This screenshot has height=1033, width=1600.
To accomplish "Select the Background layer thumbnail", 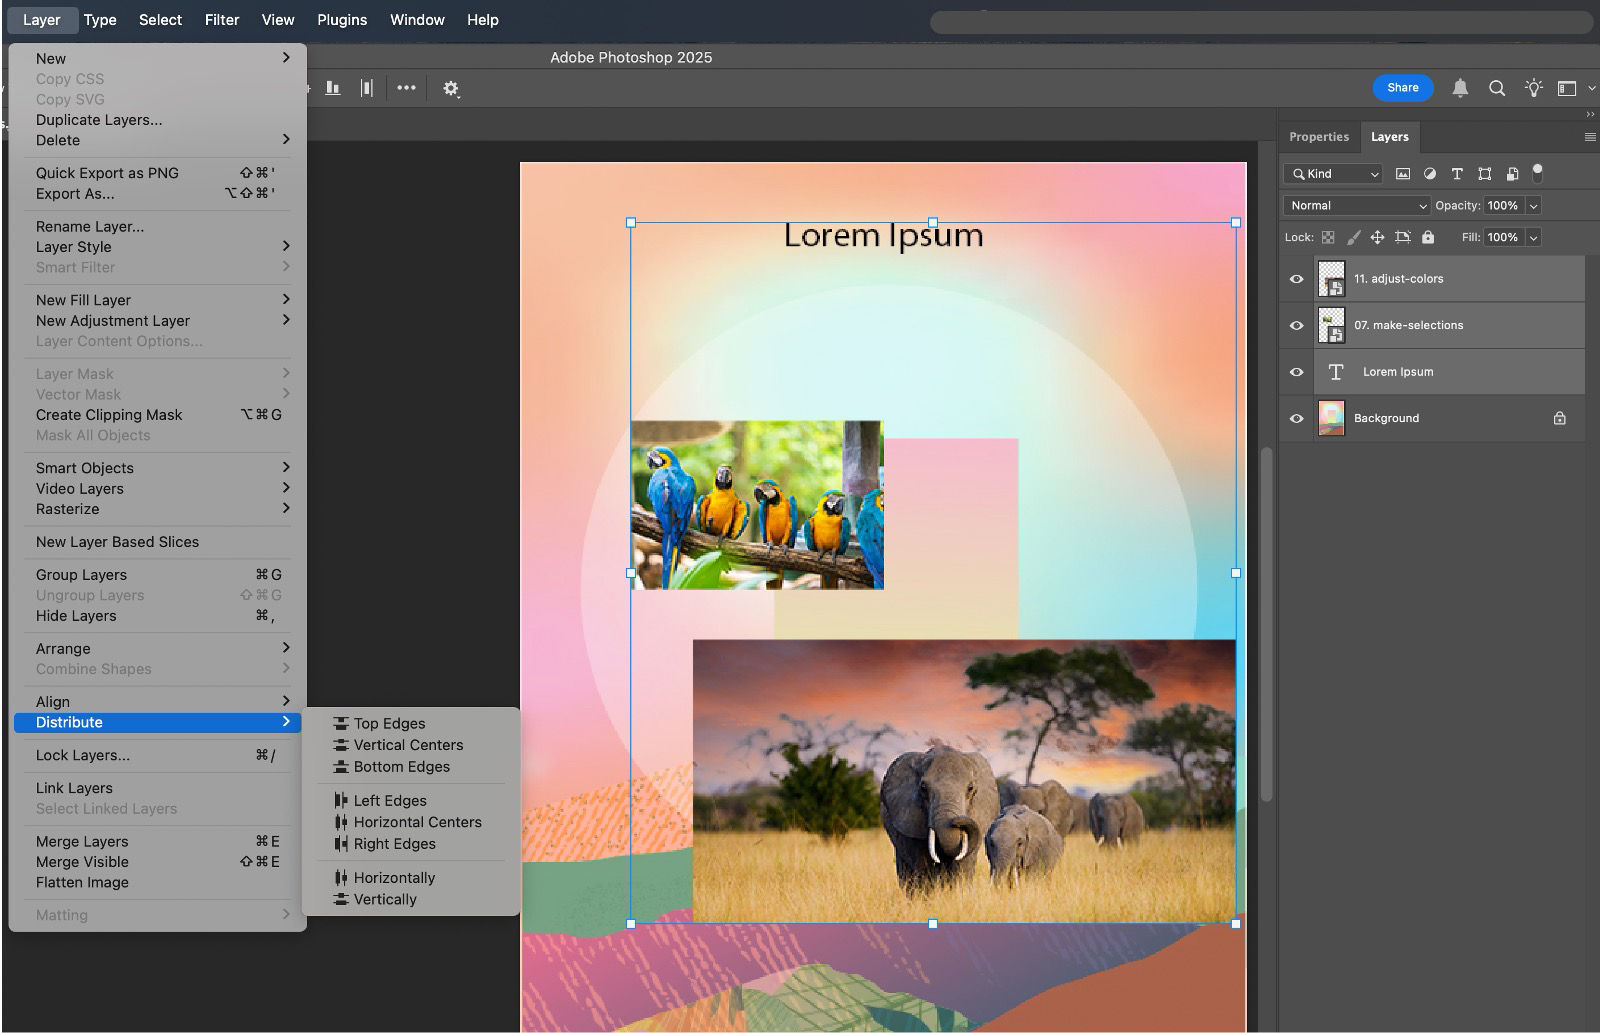I will click(1332, 418).
